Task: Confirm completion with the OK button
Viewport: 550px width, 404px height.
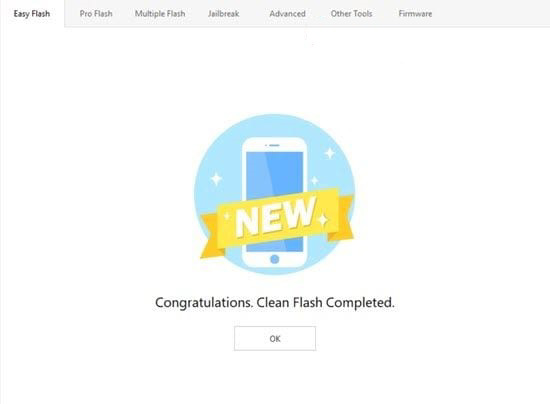Action: click(275, 338)
